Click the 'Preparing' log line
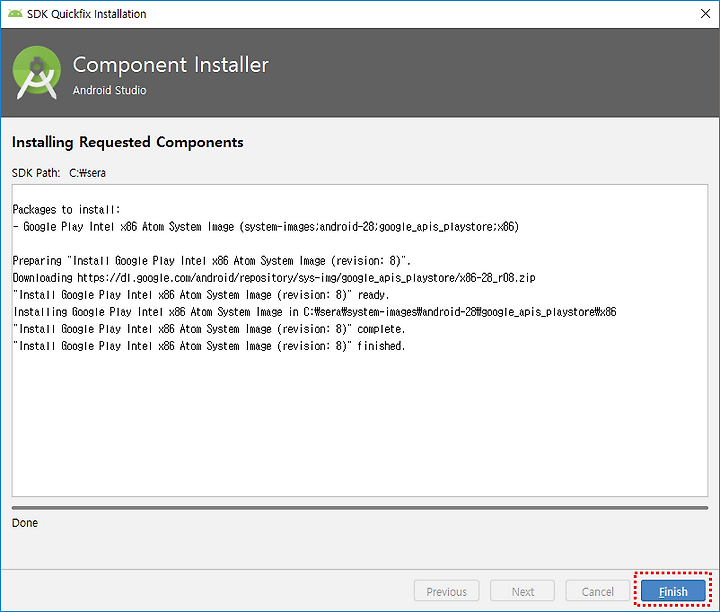Screen dimensions: 720x612 211,261
